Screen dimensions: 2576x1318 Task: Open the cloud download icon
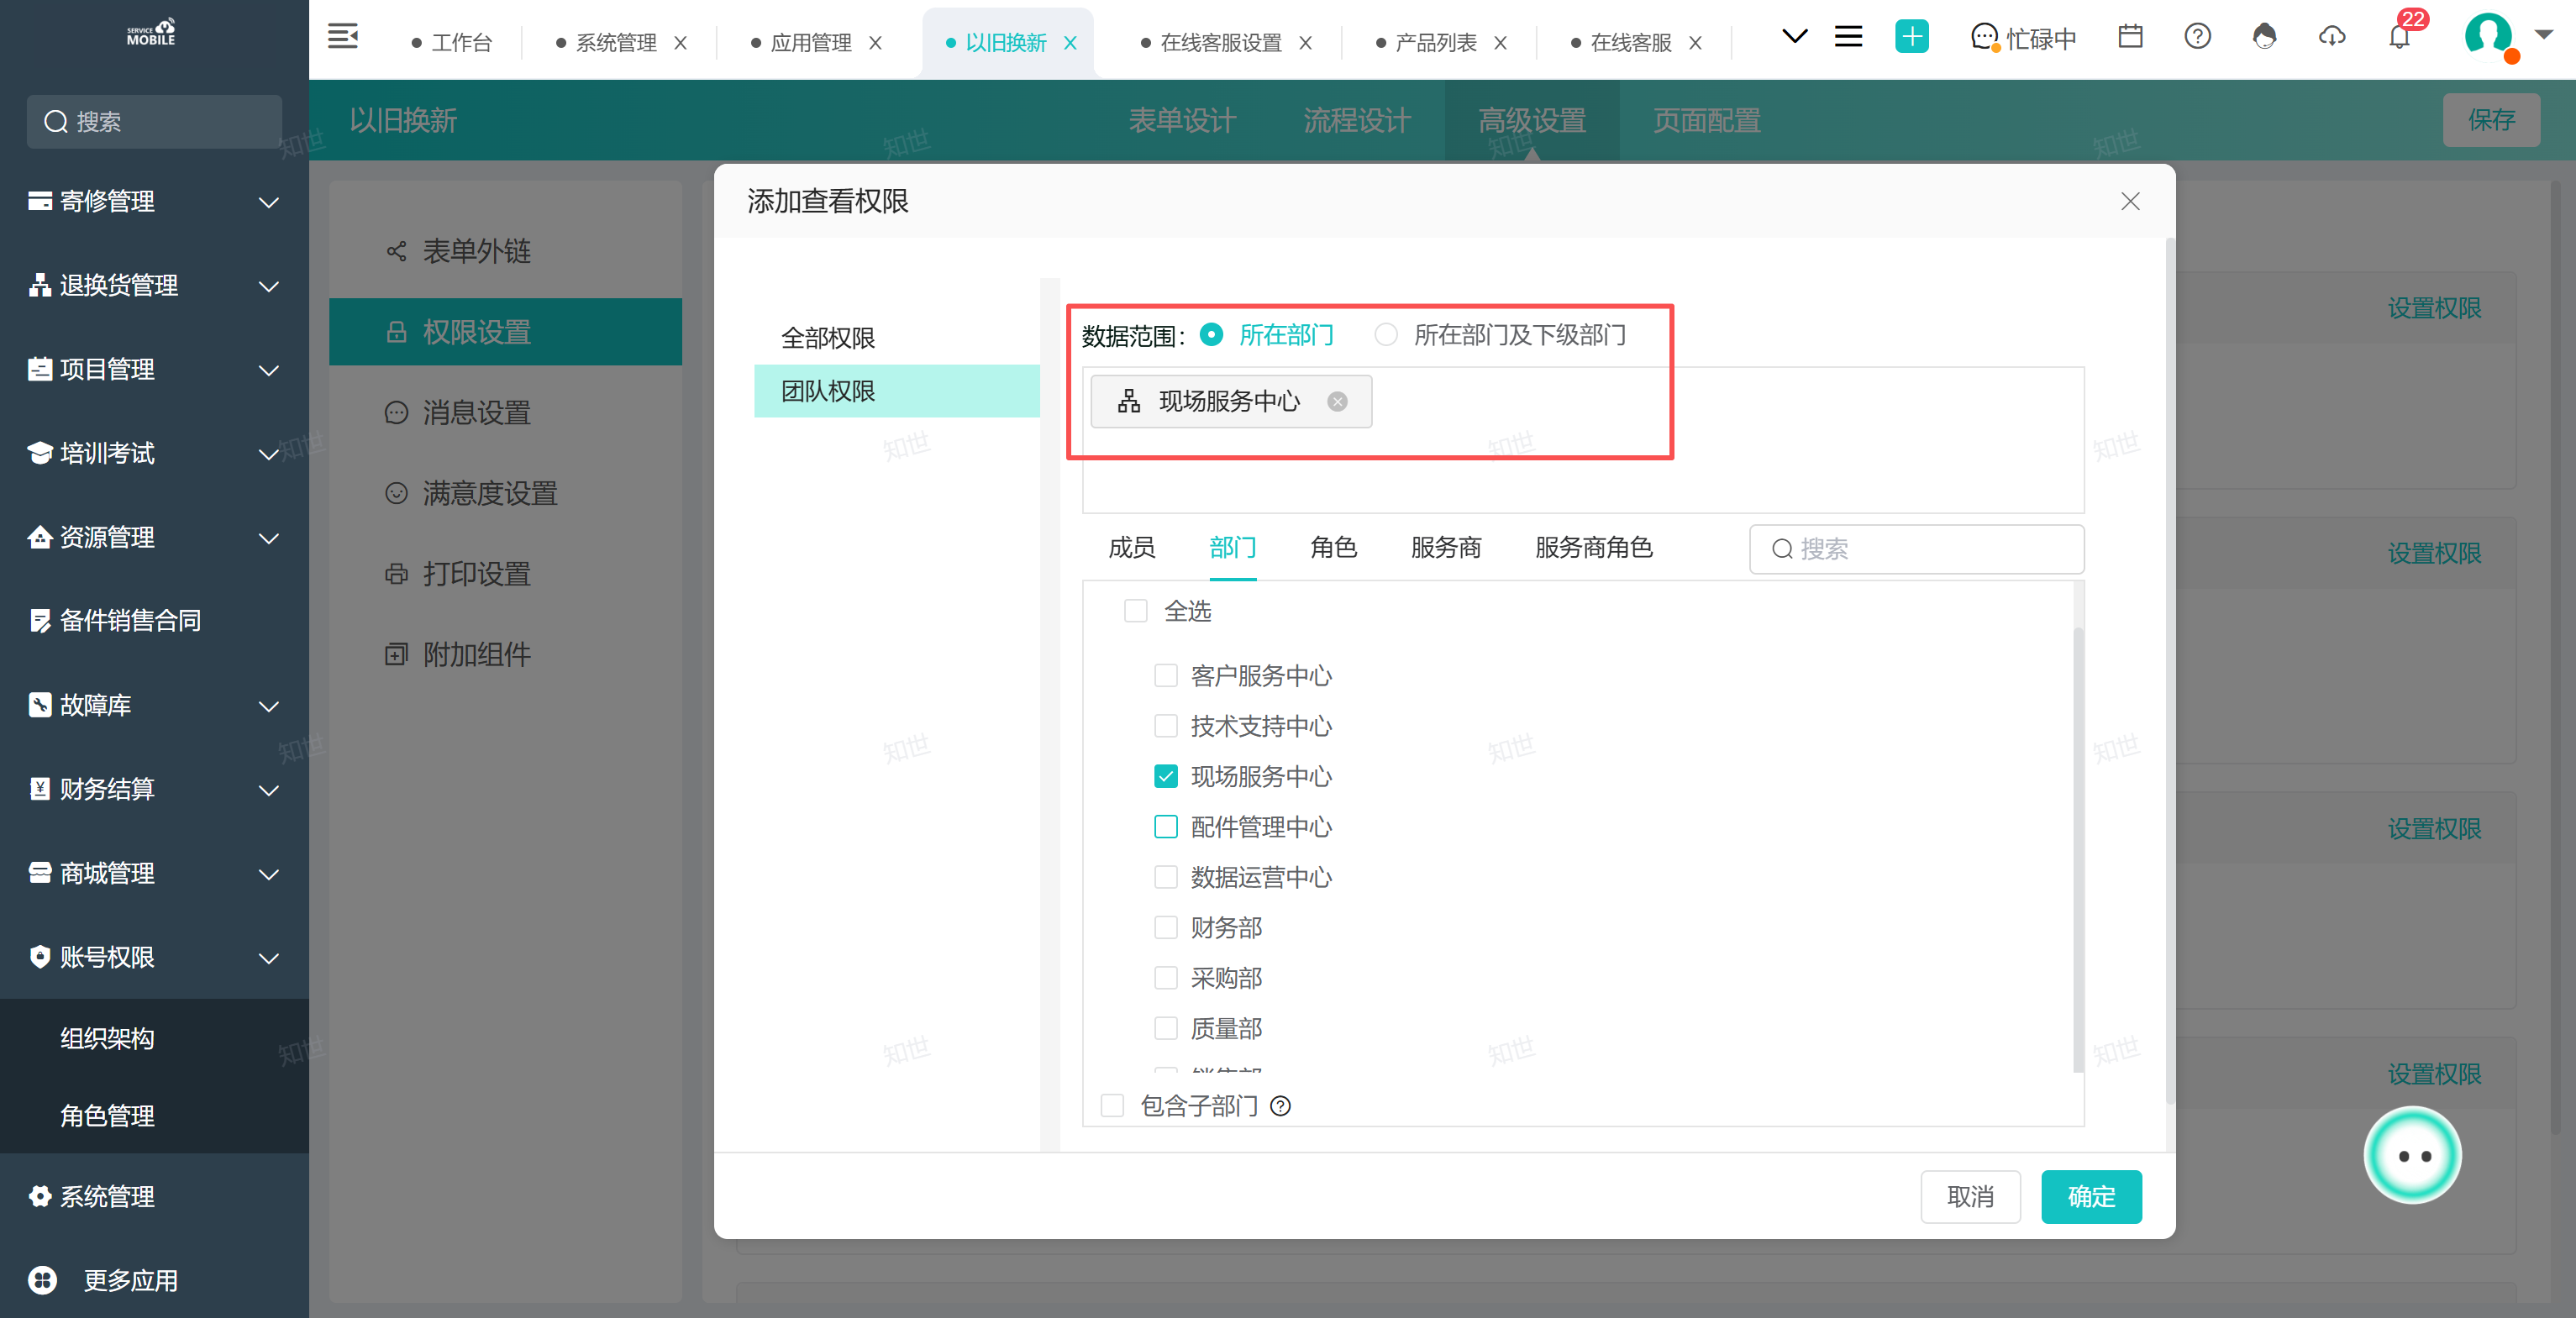pos(2331,37)
